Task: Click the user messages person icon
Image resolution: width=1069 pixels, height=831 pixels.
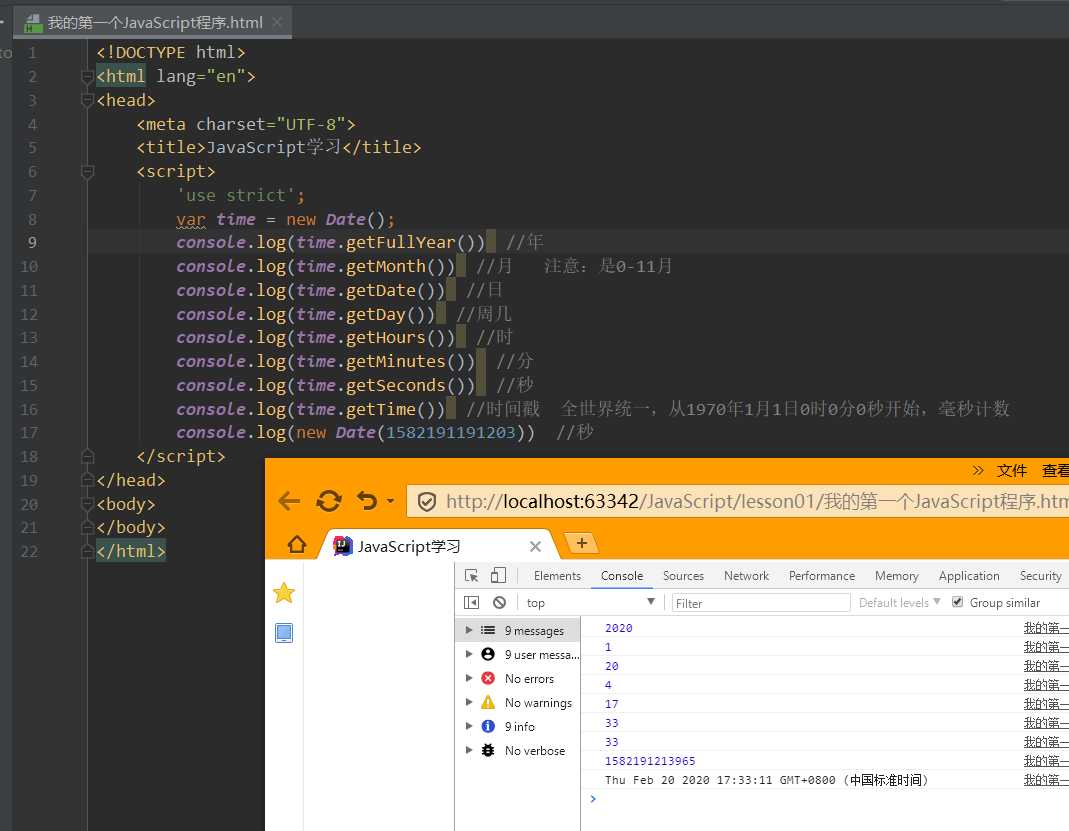Action: (488, 654)
